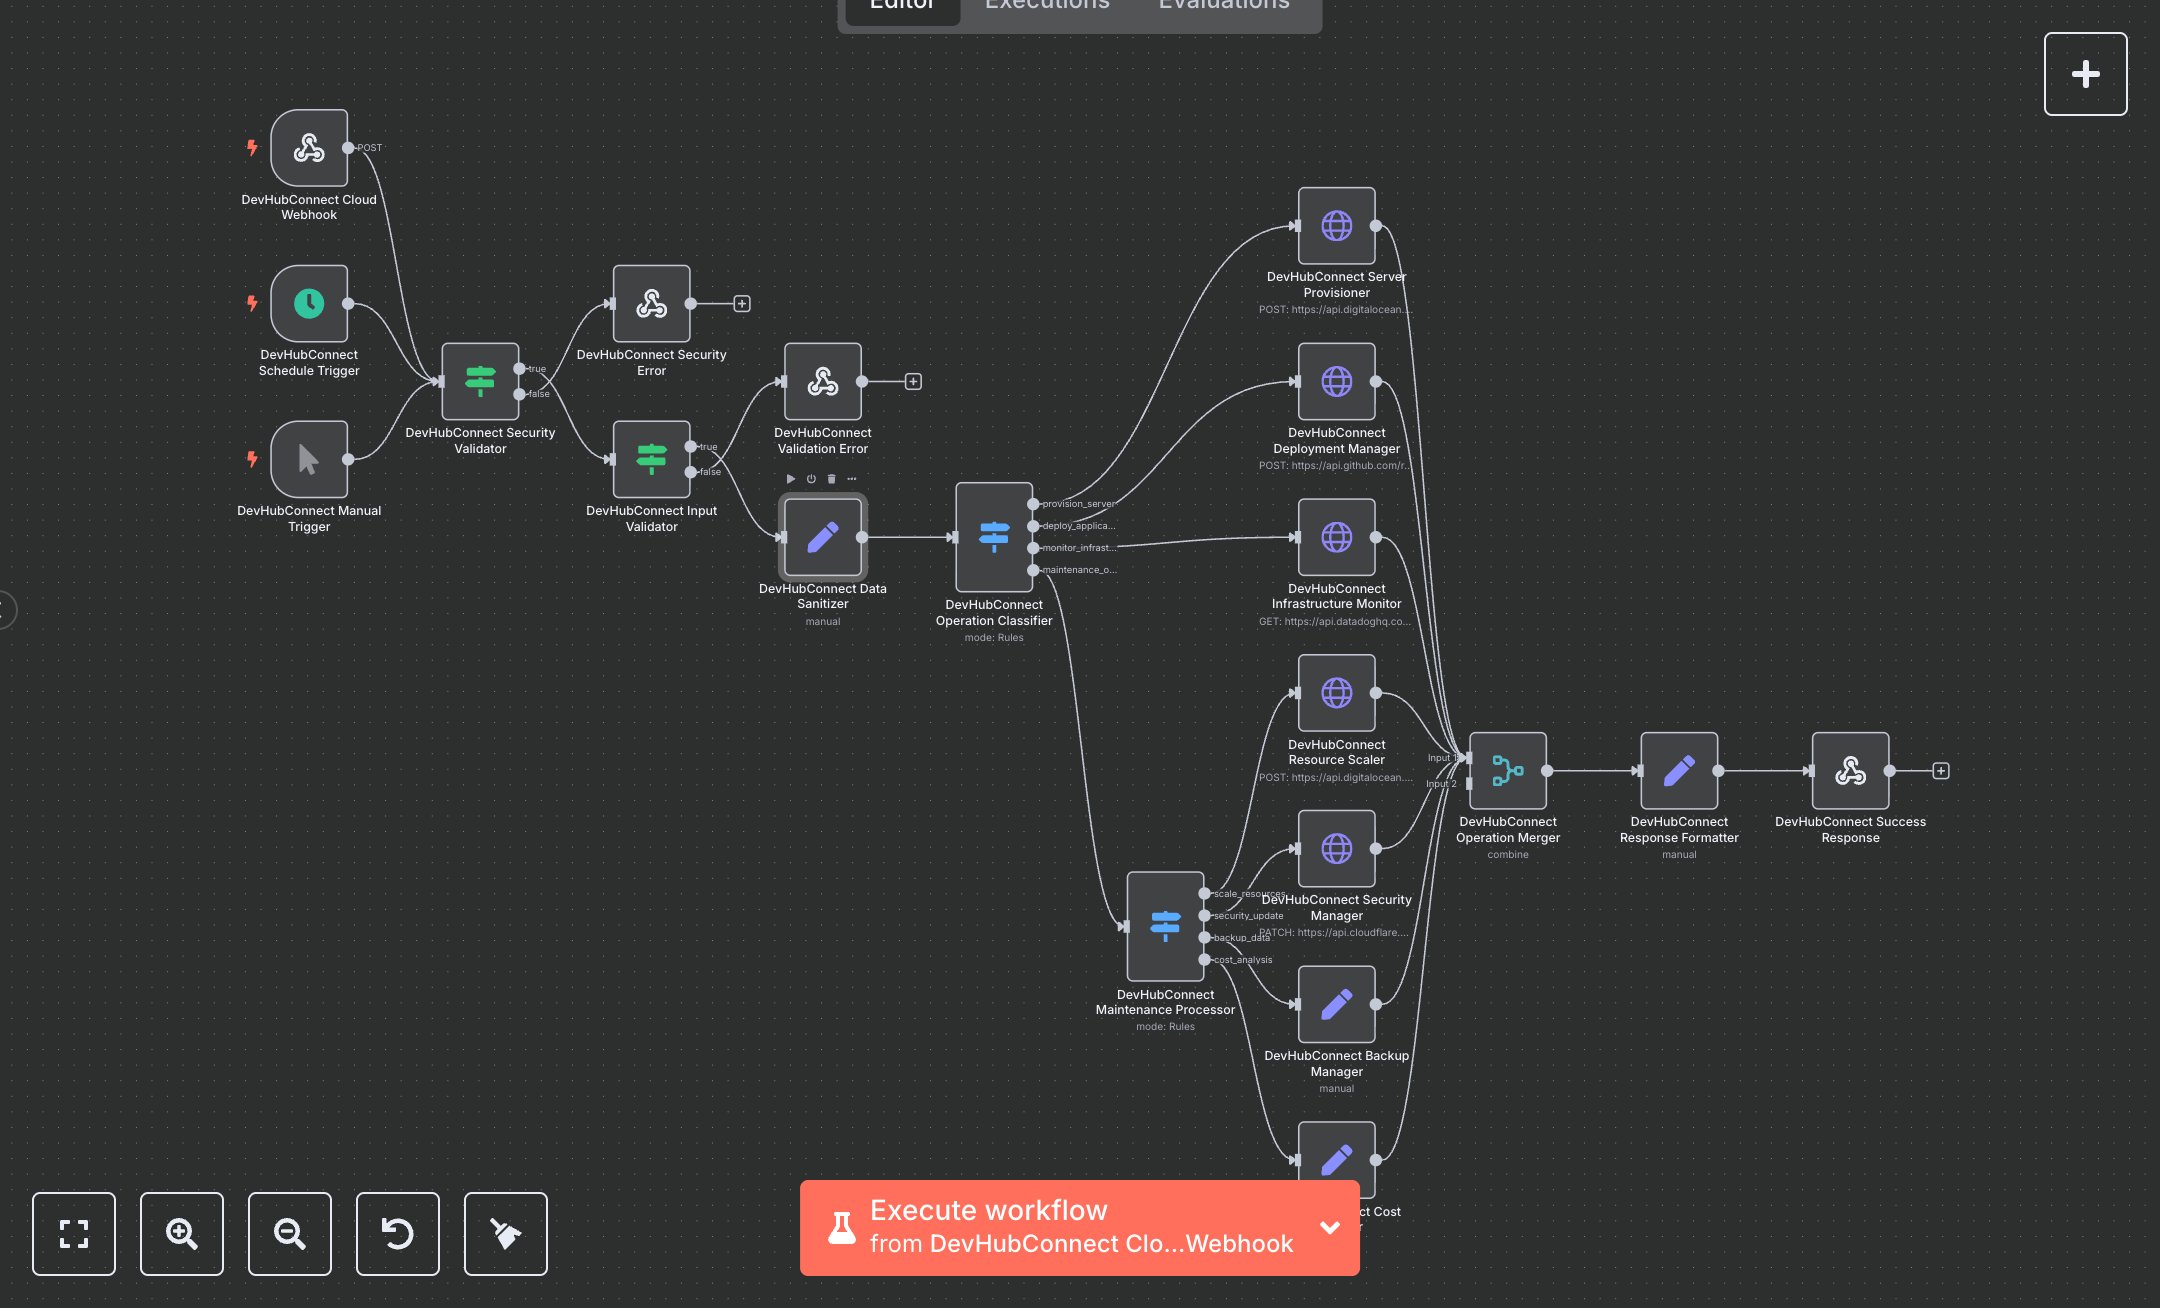Click the DevHubConnect Cloud Webhook node
The image size is (2160, 1308).
pos(309,148)
